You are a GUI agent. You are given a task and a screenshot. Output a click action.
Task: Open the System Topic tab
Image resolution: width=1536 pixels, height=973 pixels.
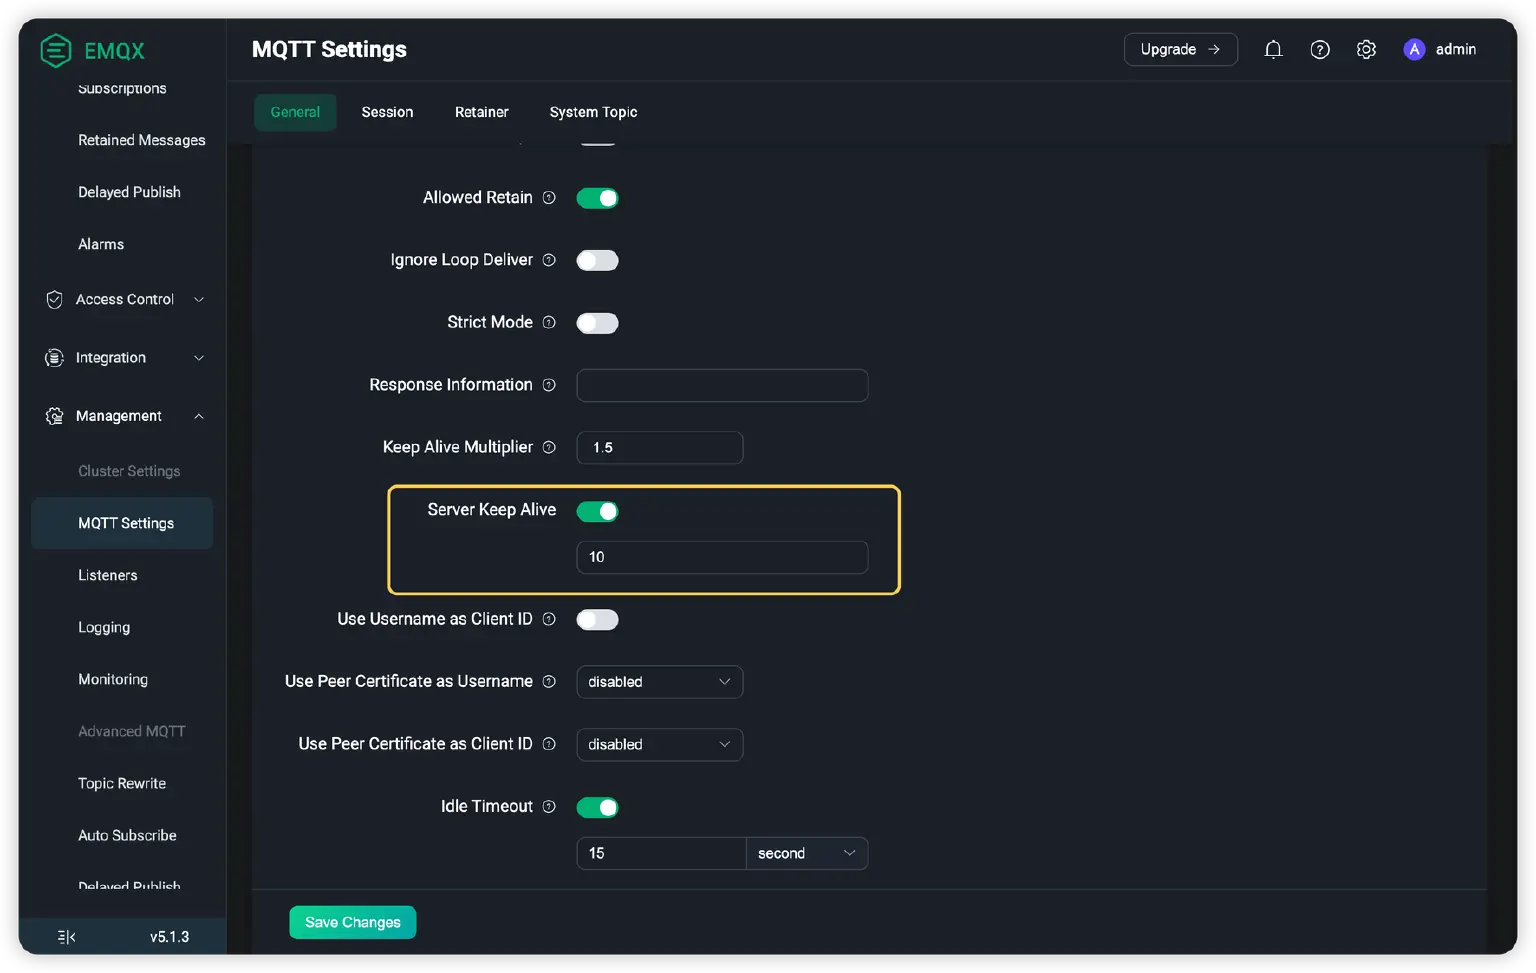click(593, 112)
